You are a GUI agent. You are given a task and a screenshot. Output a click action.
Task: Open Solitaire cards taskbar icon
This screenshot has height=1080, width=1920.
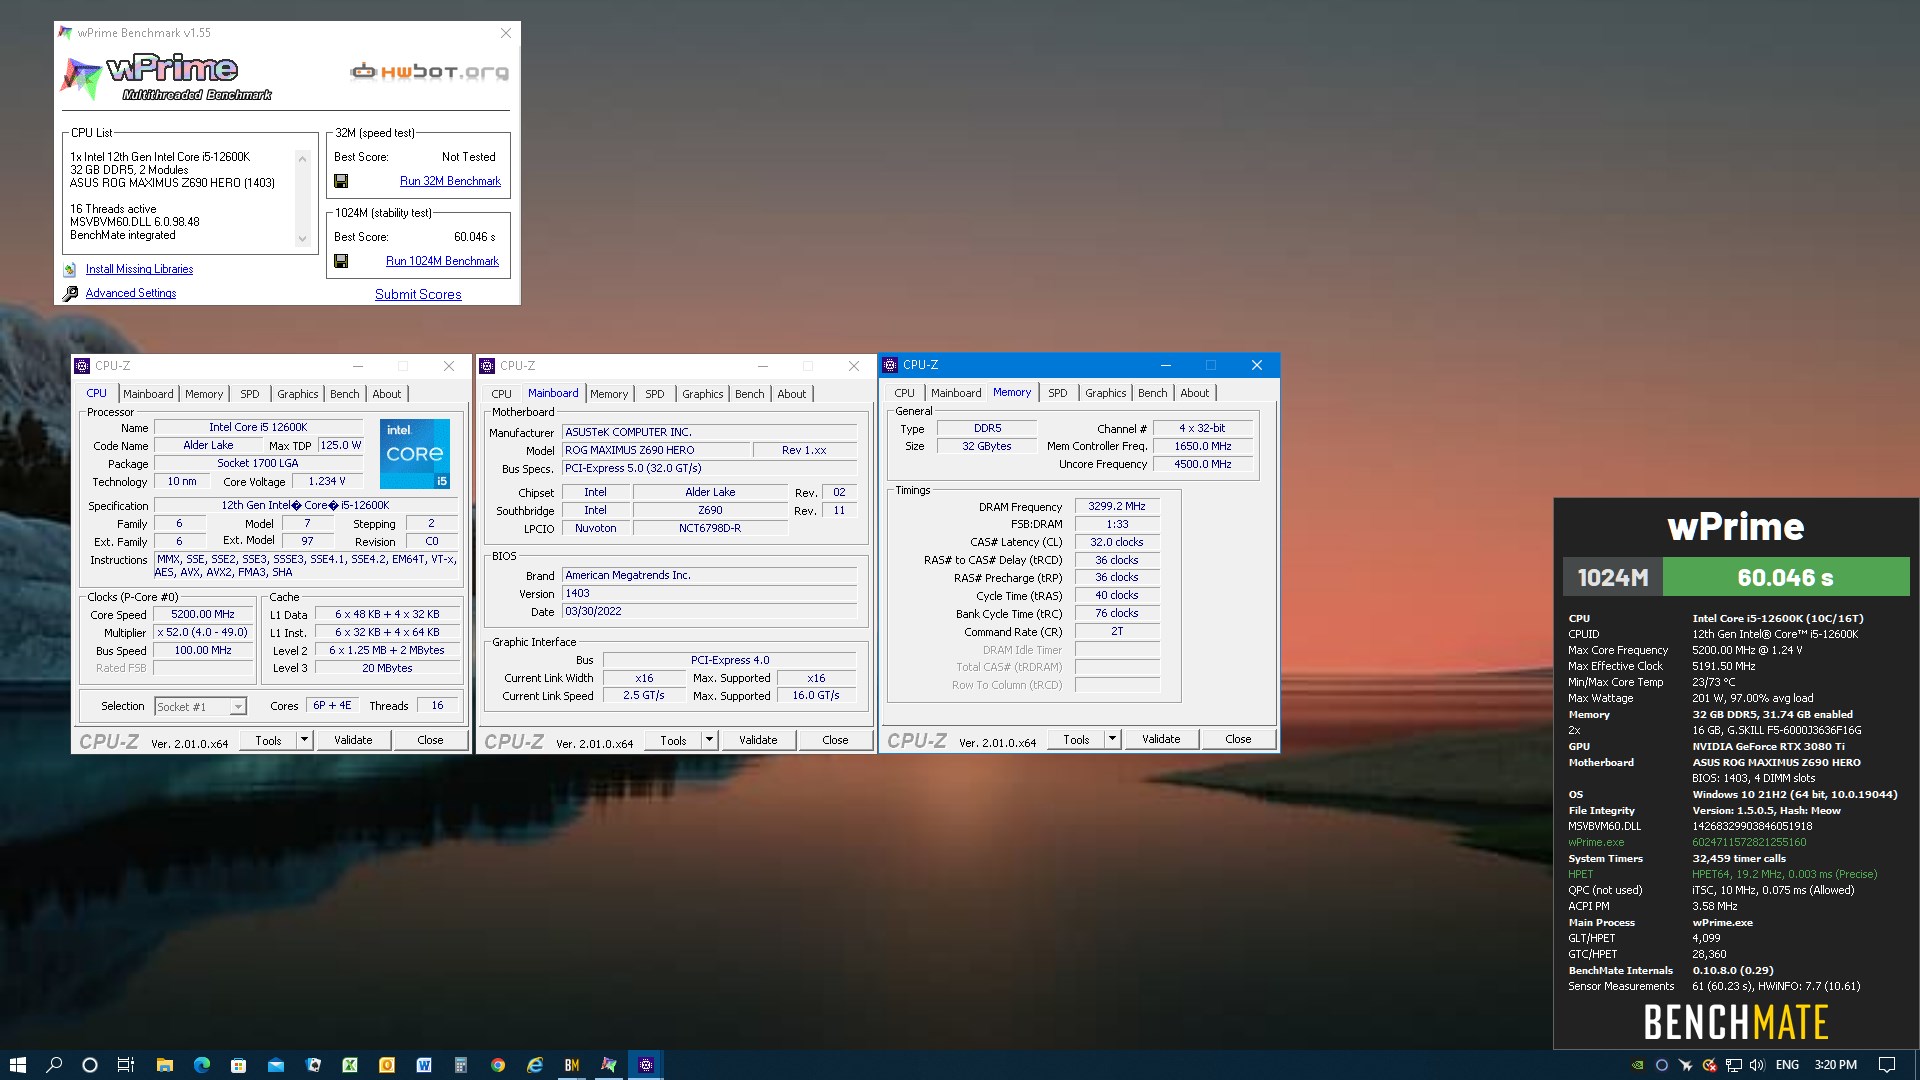tap(312, 1065)
